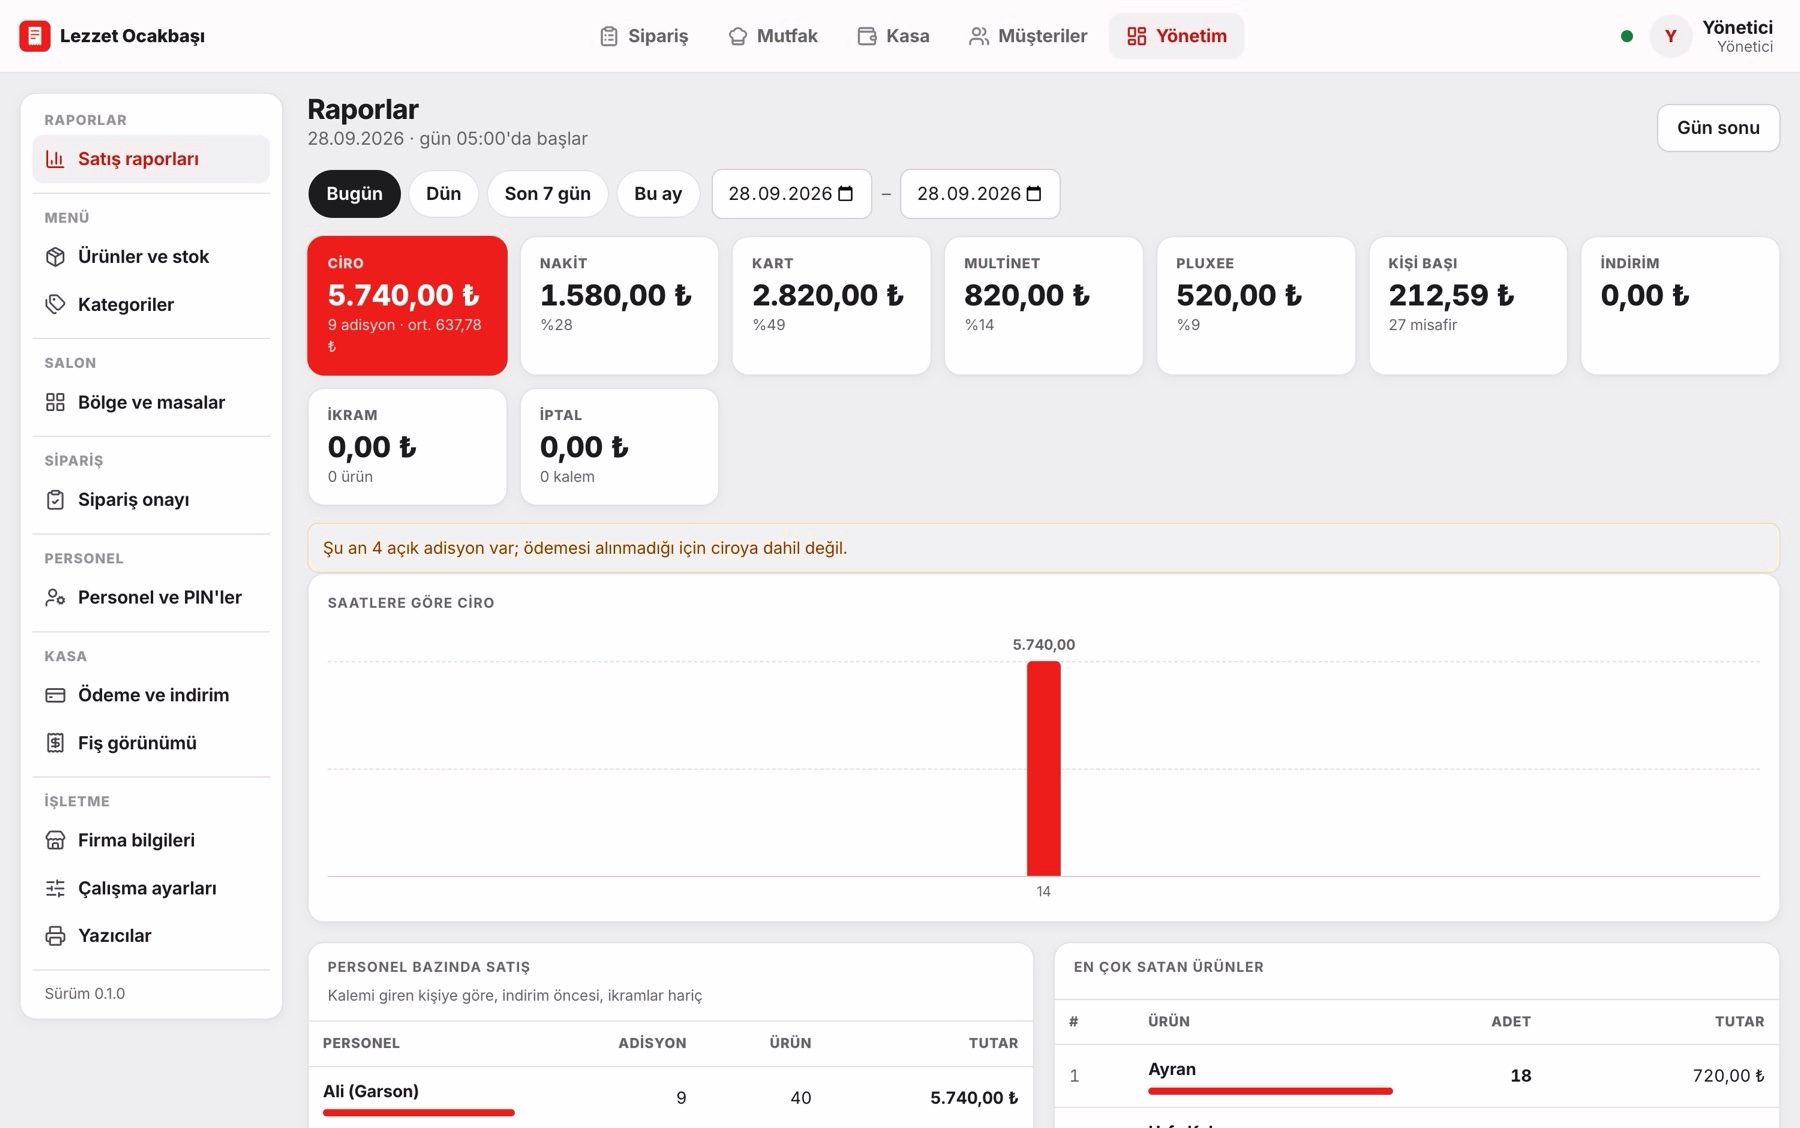Select the Bu ay filter
The height and width of the screenshot is (1128, 1800).
[658, 194]
